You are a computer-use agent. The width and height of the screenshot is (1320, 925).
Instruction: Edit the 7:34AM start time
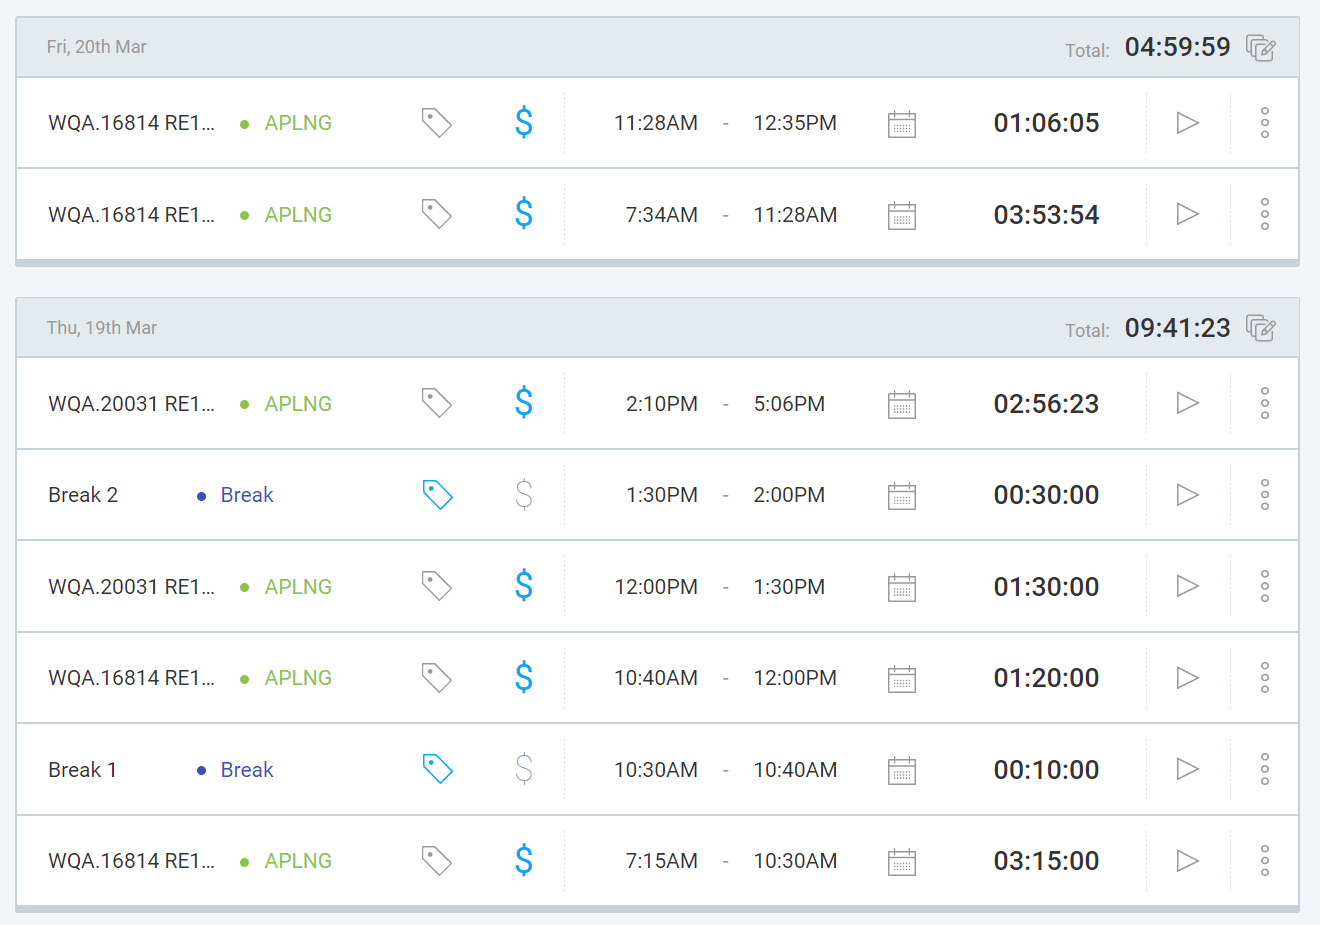[x=661, y=215]
